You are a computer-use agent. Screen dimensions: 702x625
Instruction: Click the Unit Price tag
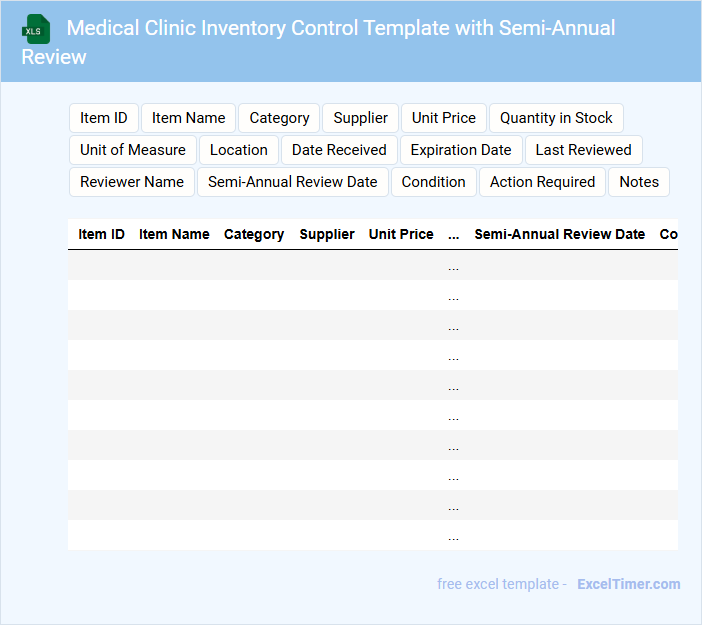(x=444, y=118)
